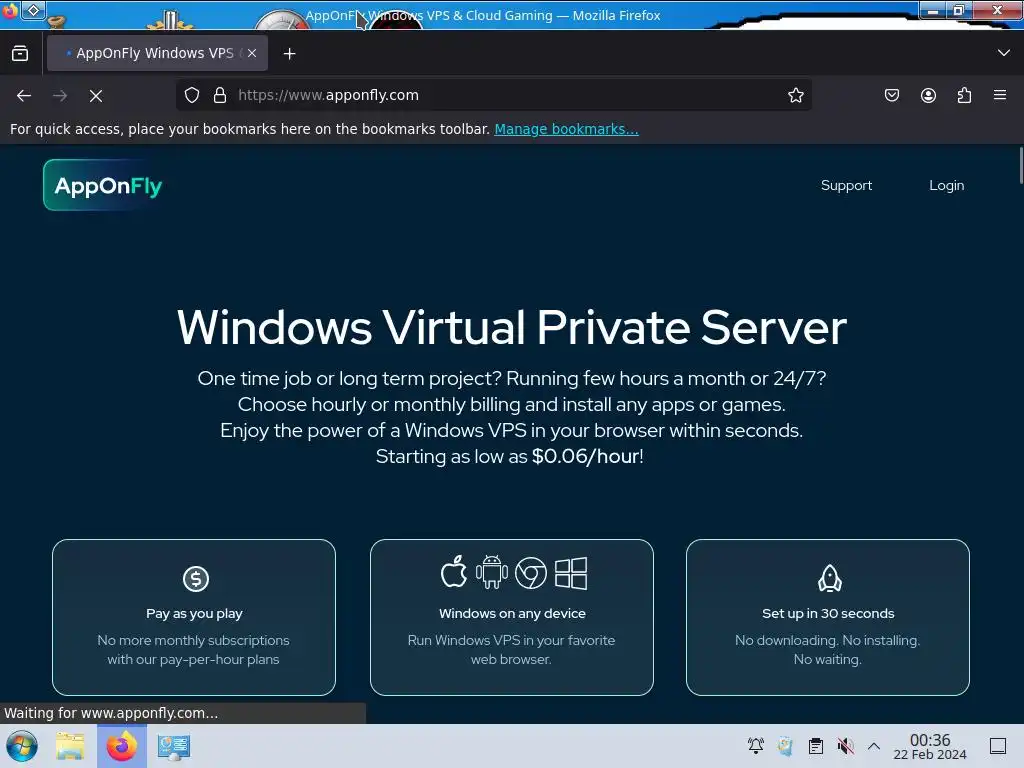Open tracking protection shield icon

pos(192,95)
